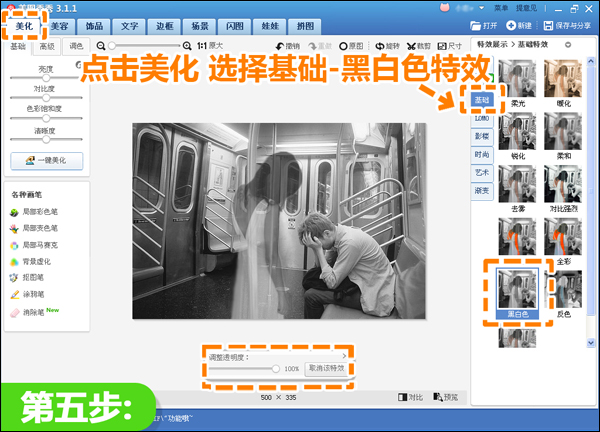The height and width of the screenshot is (432, 600).
Task: Open the 美化 main tab
Action: point(24,26)
